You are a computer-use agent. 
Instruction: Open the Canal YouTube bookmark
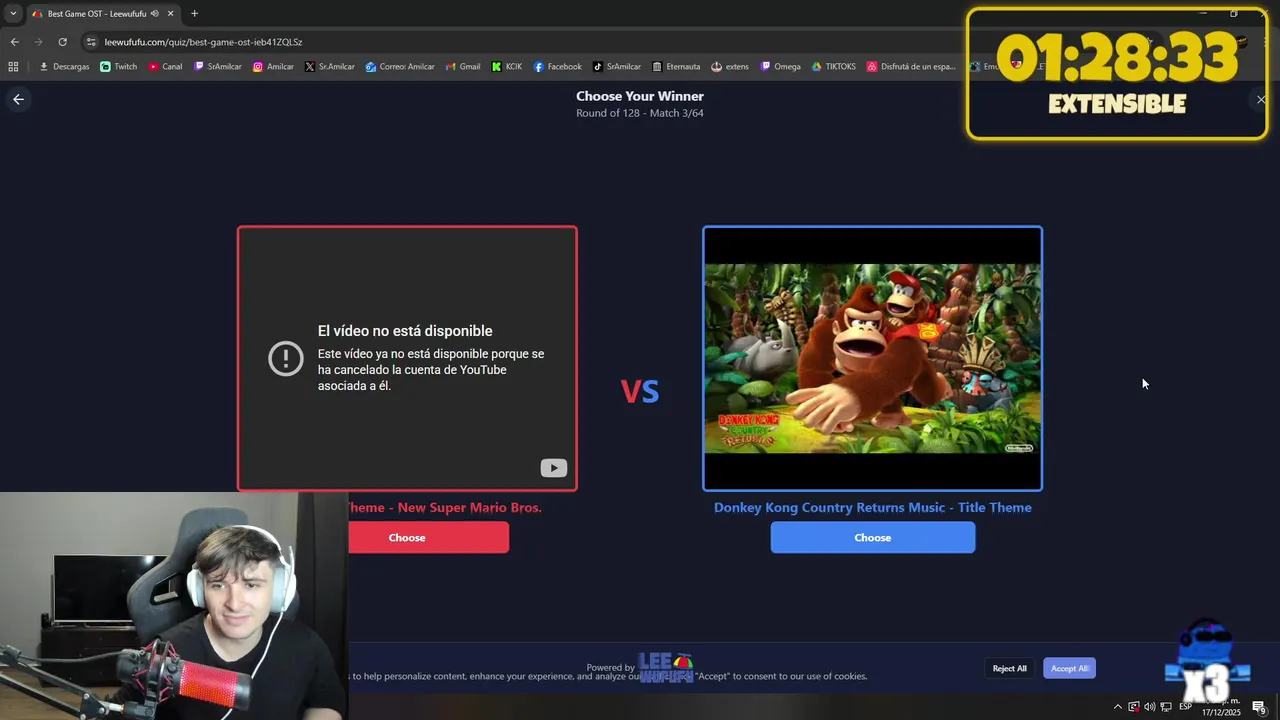coord(165,67)
